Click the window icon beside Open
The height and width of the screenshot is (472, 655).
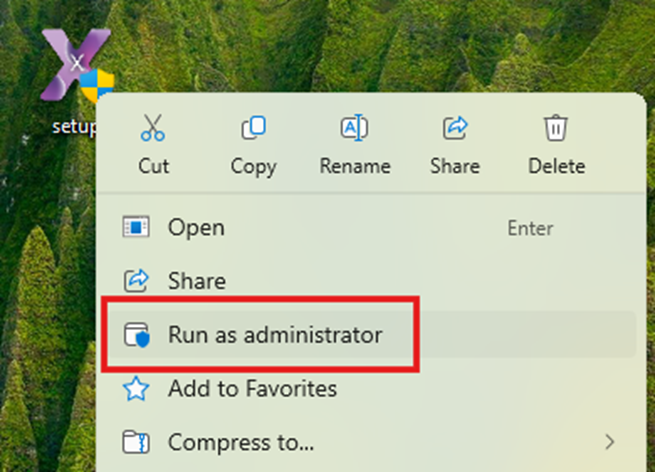click(x=135, y=228)
